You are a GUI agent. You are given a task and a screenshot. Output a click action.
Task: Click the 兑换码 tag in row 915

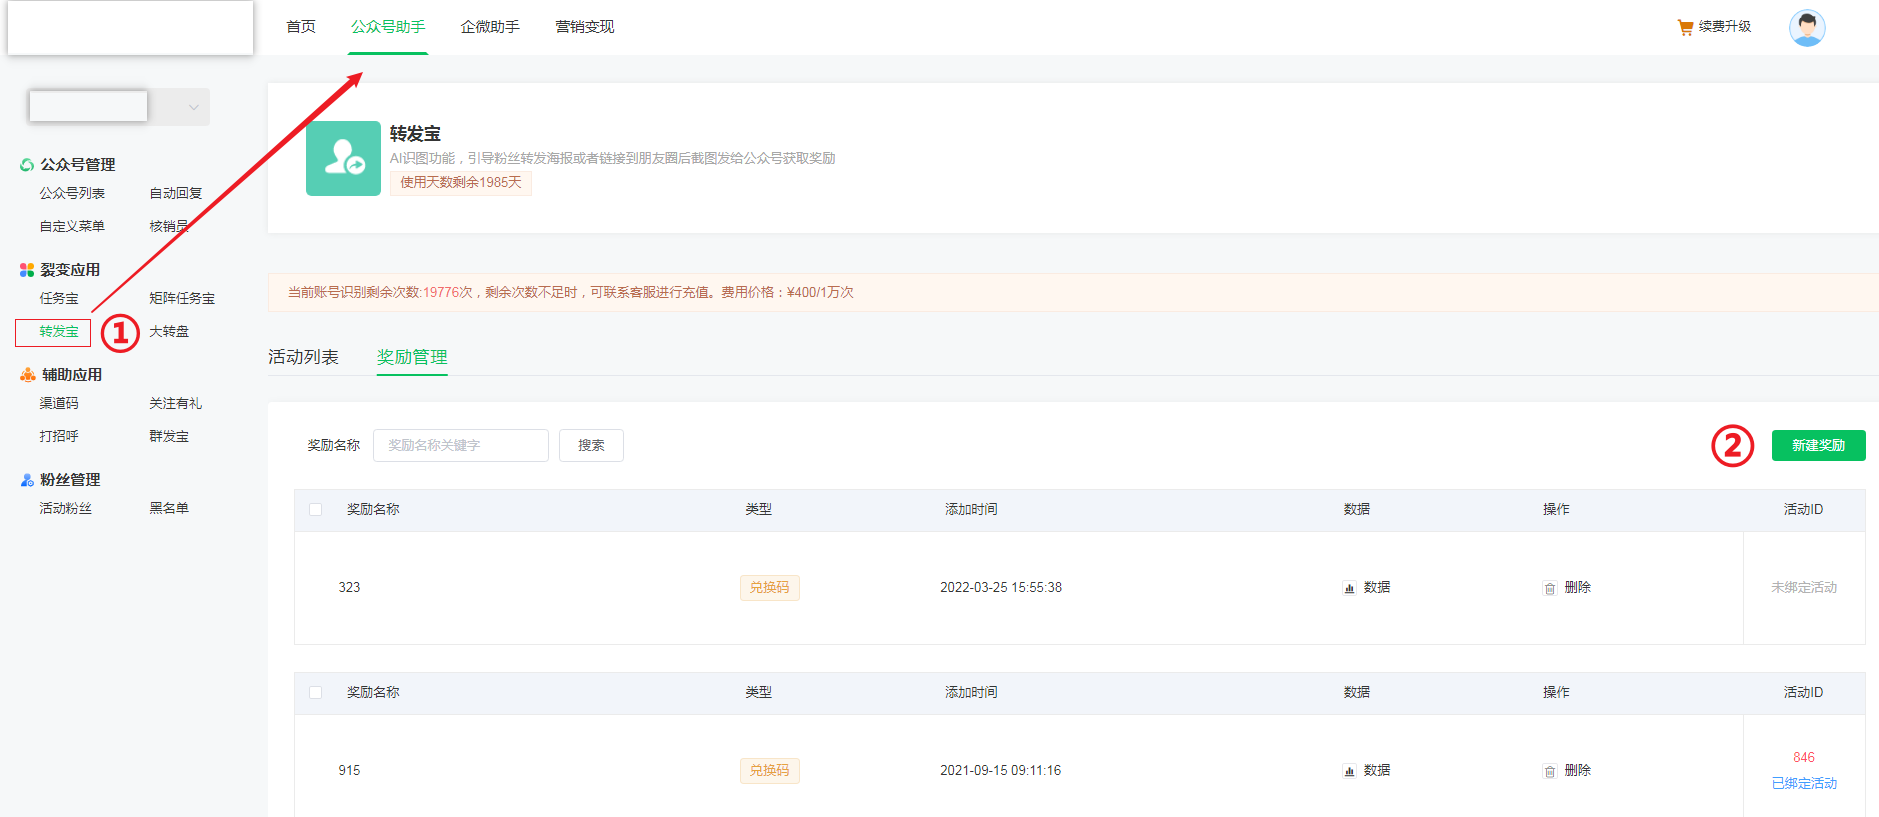tap(770, 771)
